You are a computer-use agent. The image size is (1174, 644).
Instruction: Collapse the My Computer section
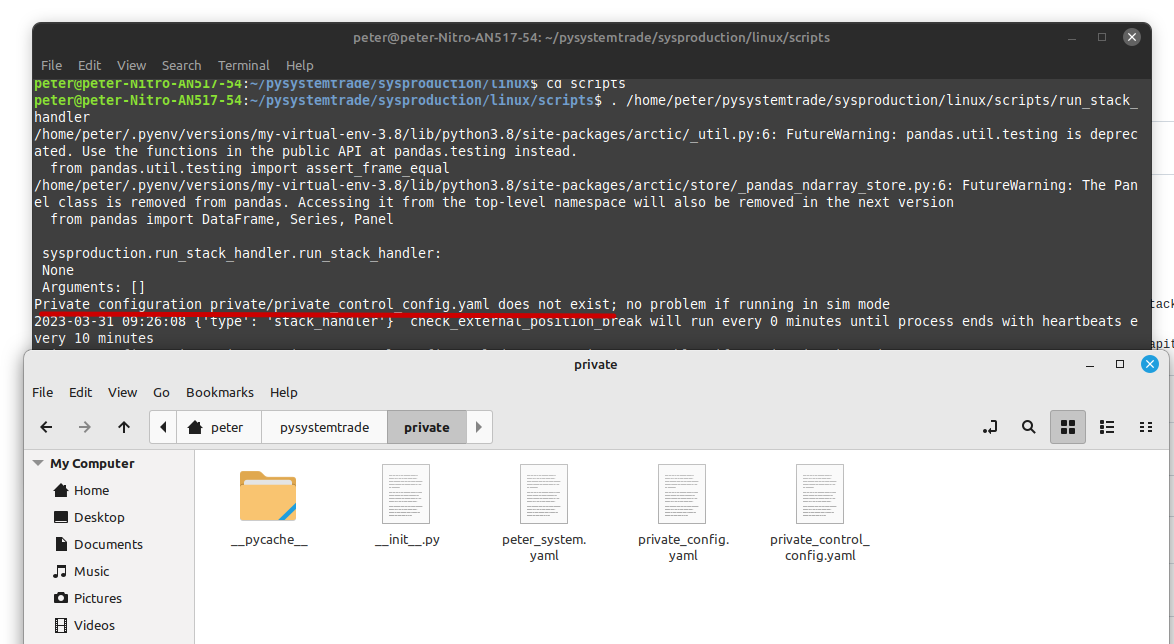[38, 463]
